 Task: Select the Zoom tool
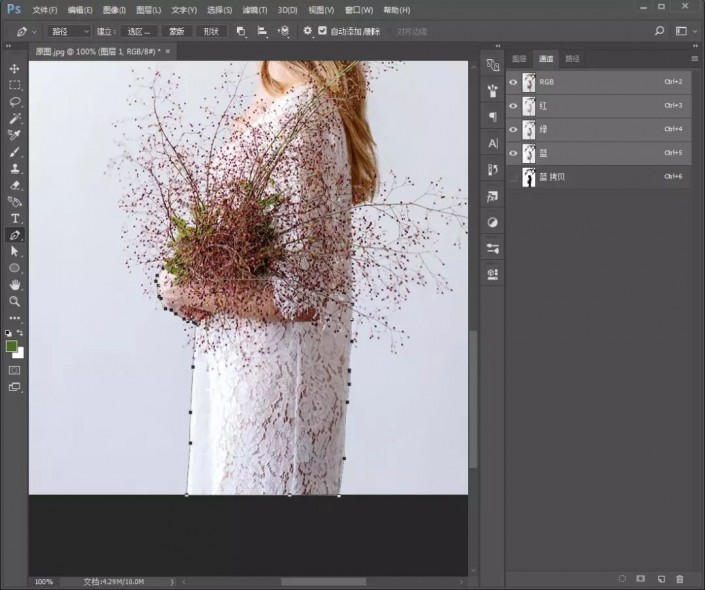pyautogui.click(x=15, y=301)
